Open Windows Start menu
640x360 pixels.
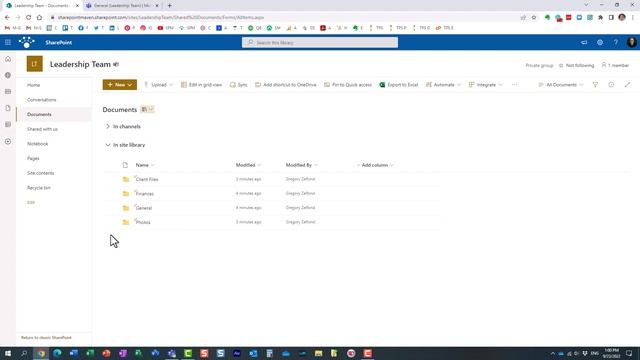[8, 353]
